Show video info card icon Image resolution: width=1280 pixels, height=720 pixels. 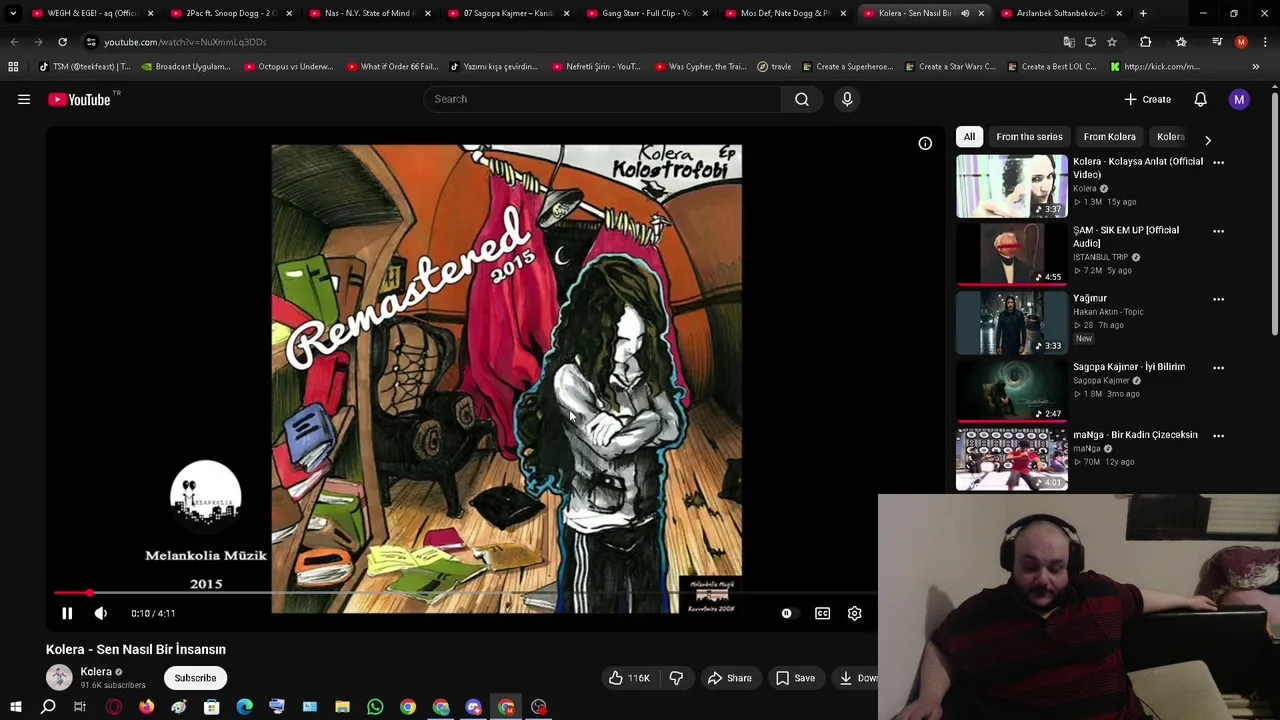925,143
